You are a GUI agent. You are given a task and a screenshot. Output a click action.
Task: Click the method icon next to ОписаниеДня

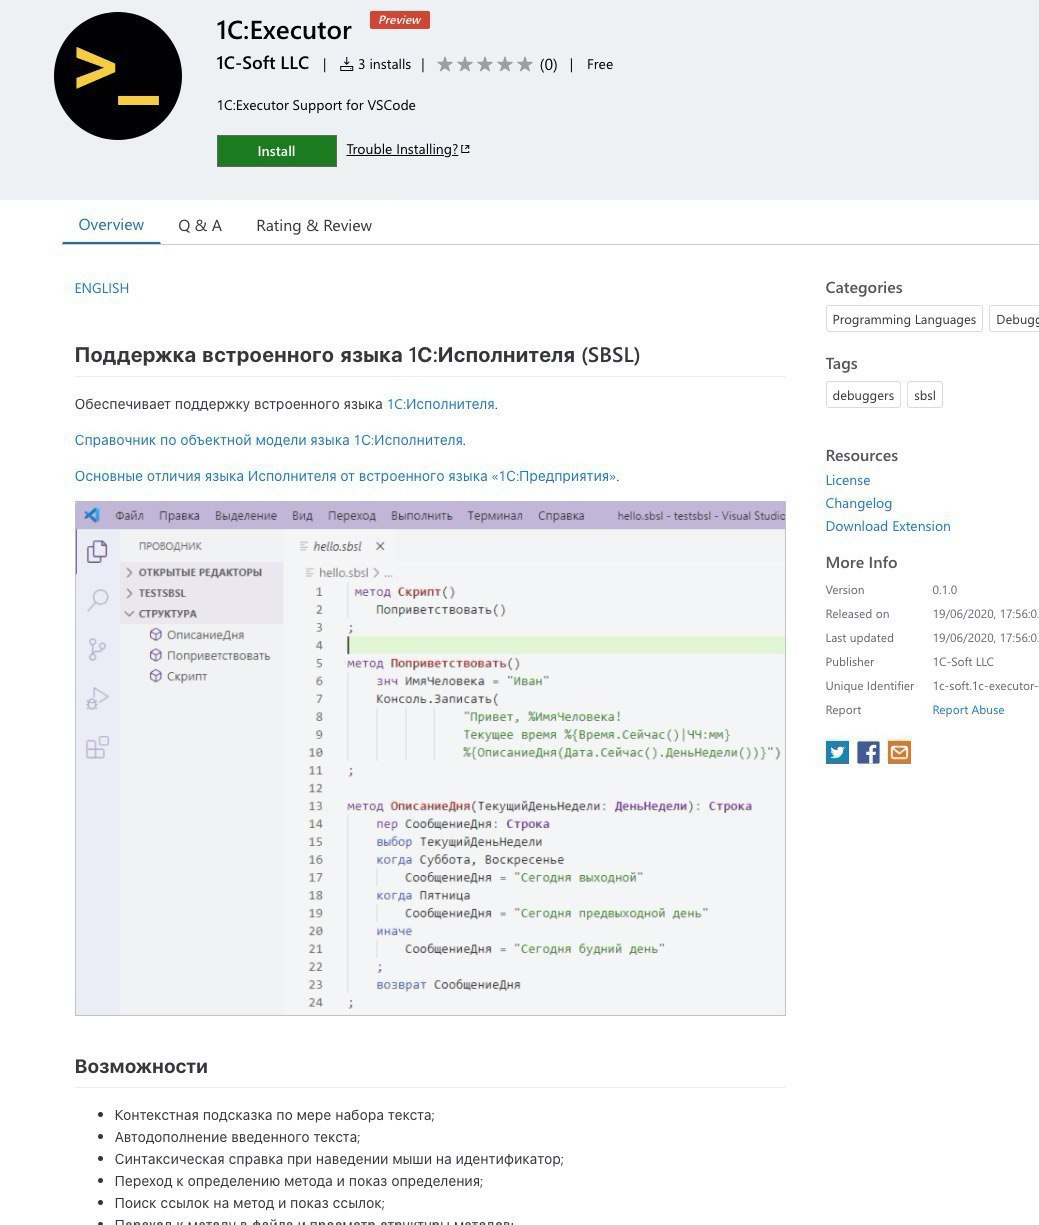pyautogui.click(x=155, y=634)
